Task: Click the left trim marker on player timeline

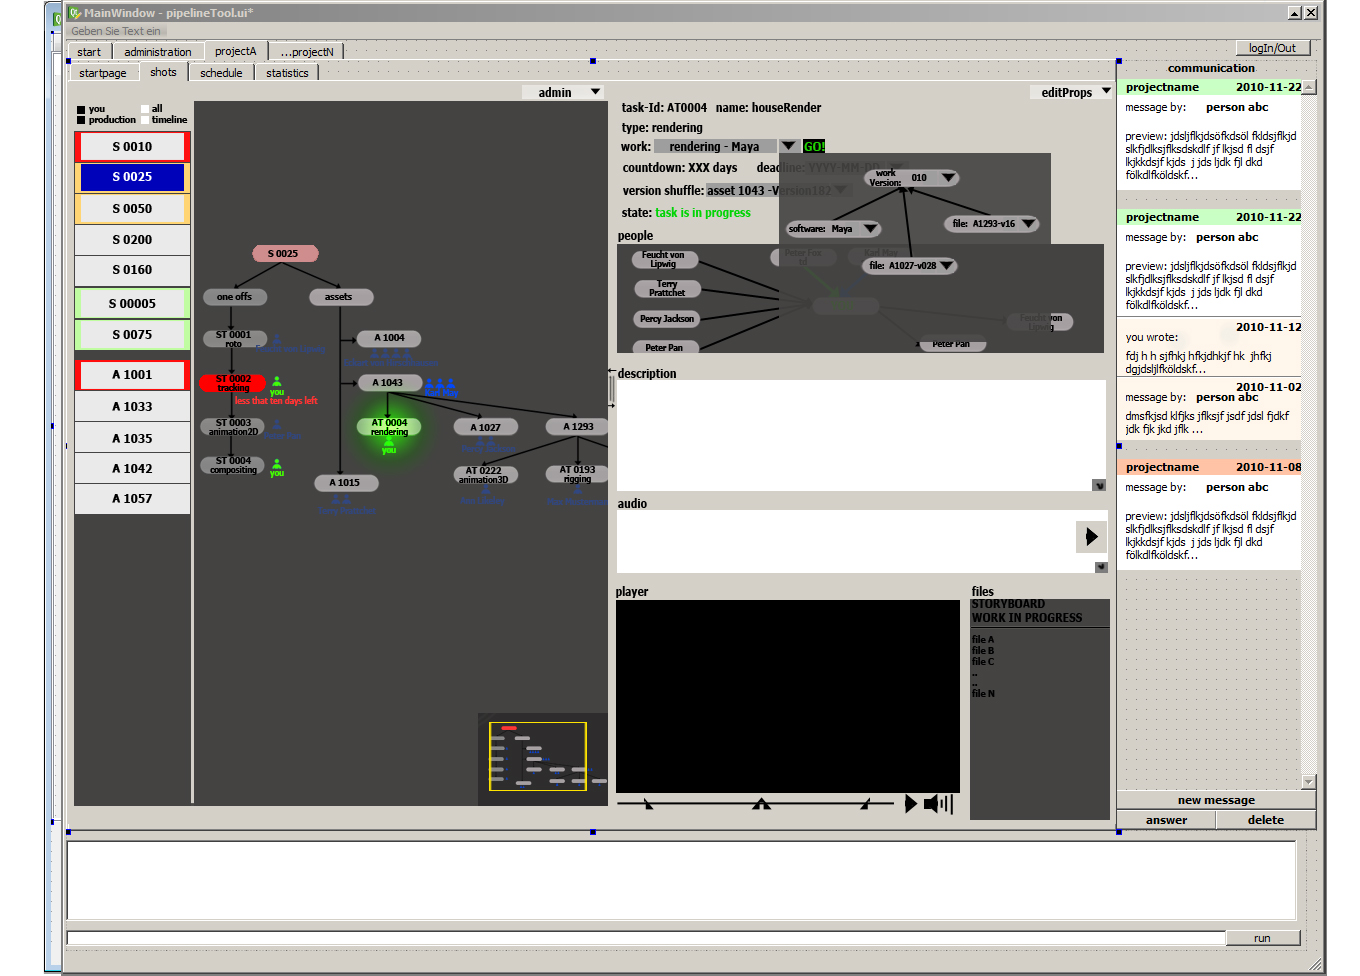Action: tap(648, 804)
